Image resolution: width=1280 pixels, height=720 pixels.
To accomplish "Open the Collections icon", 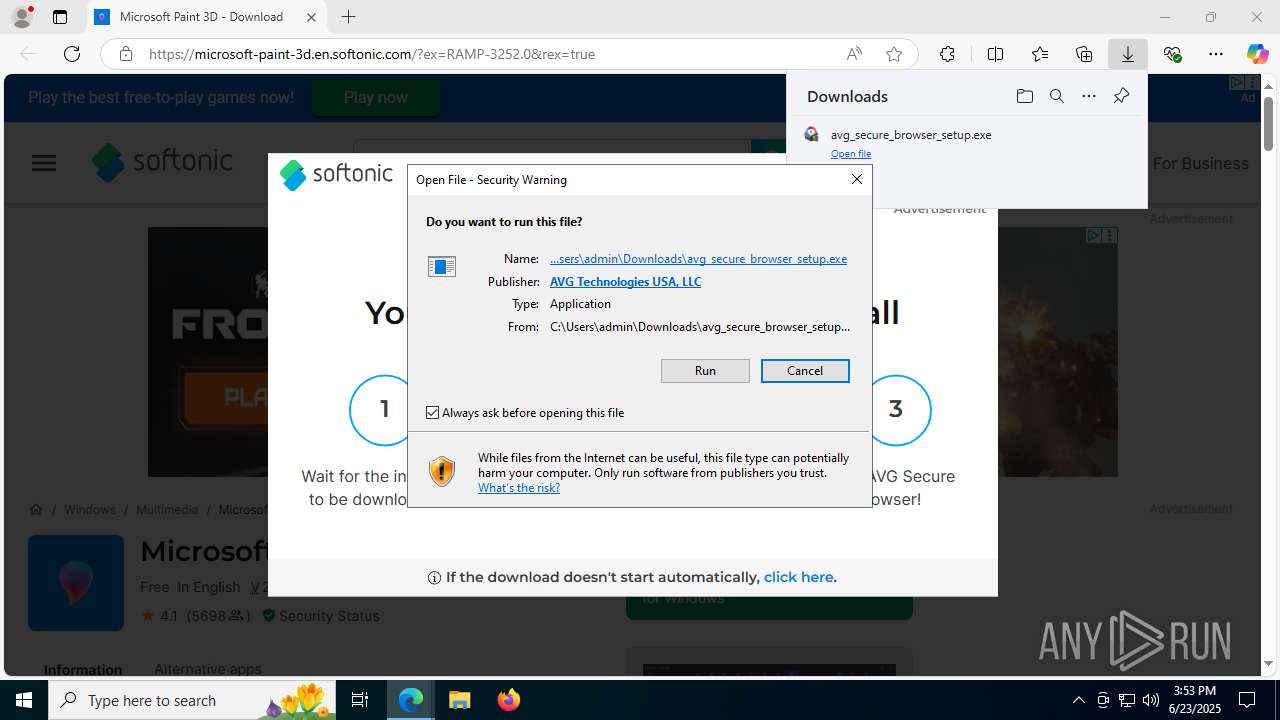I will click(1084, 54).
